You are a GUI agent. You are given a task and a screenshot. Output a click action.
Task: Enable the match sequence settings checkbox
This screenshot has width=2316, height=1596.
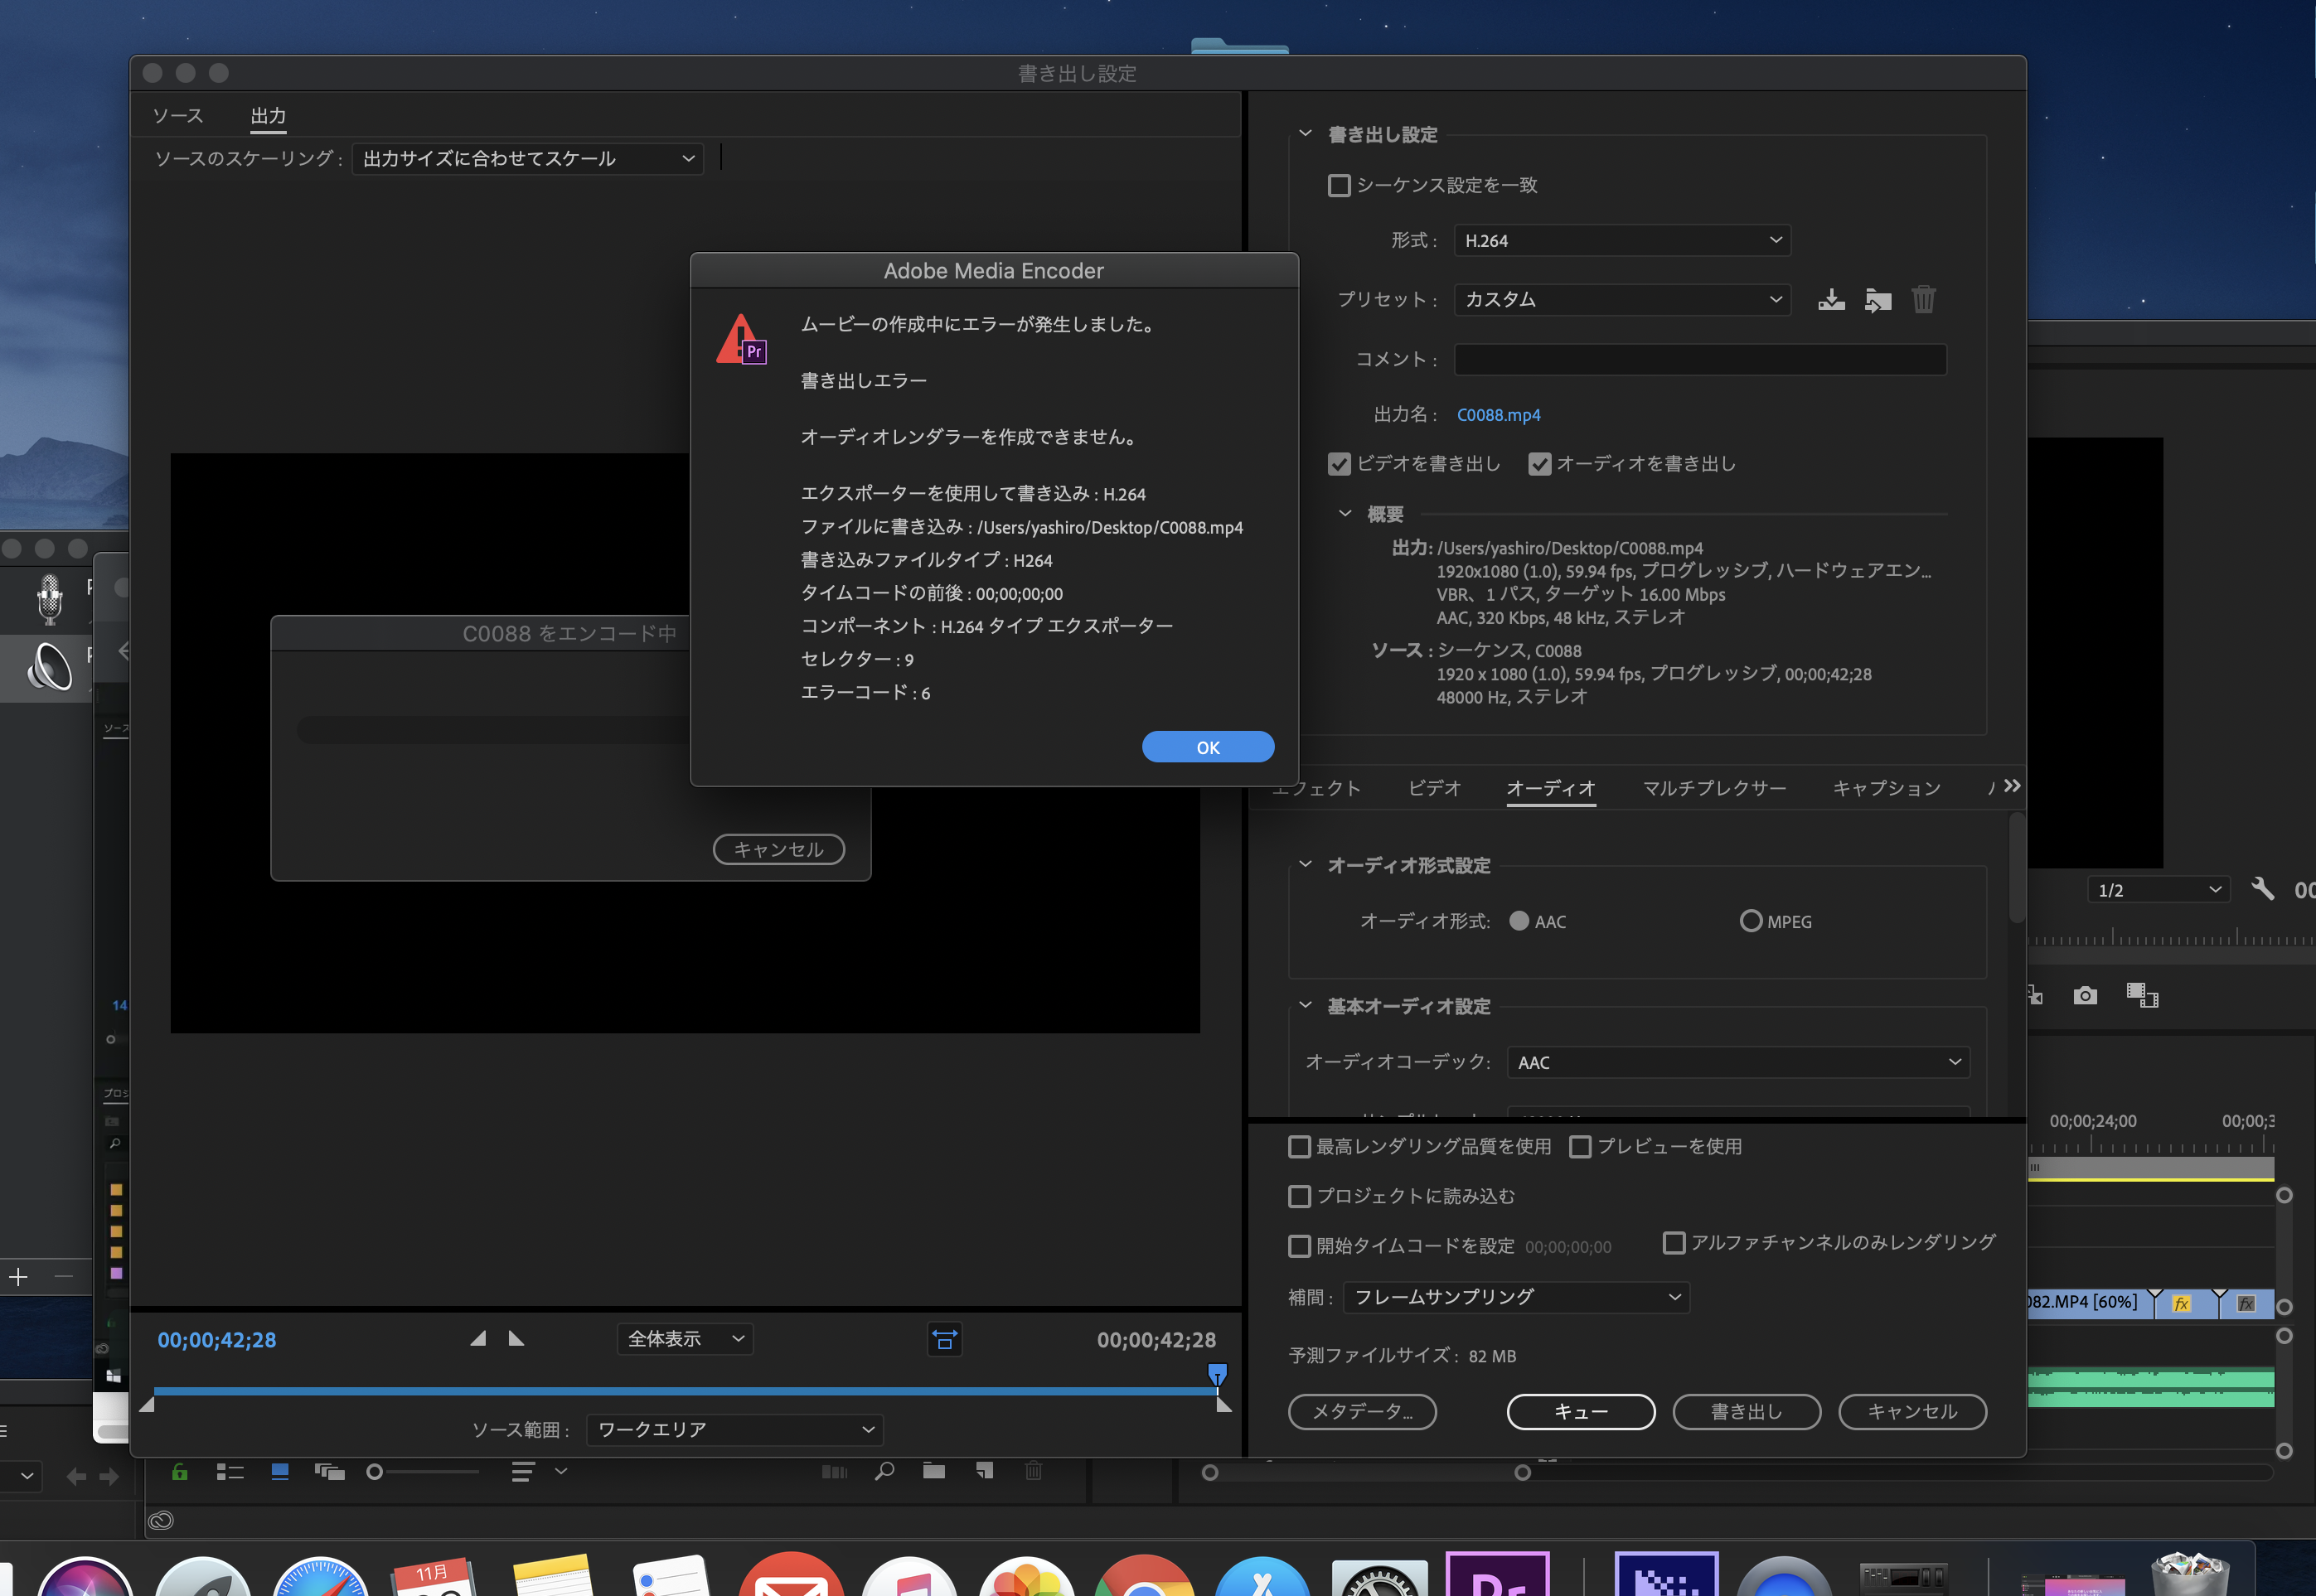pyautogui.click(x=1339, y=185)
